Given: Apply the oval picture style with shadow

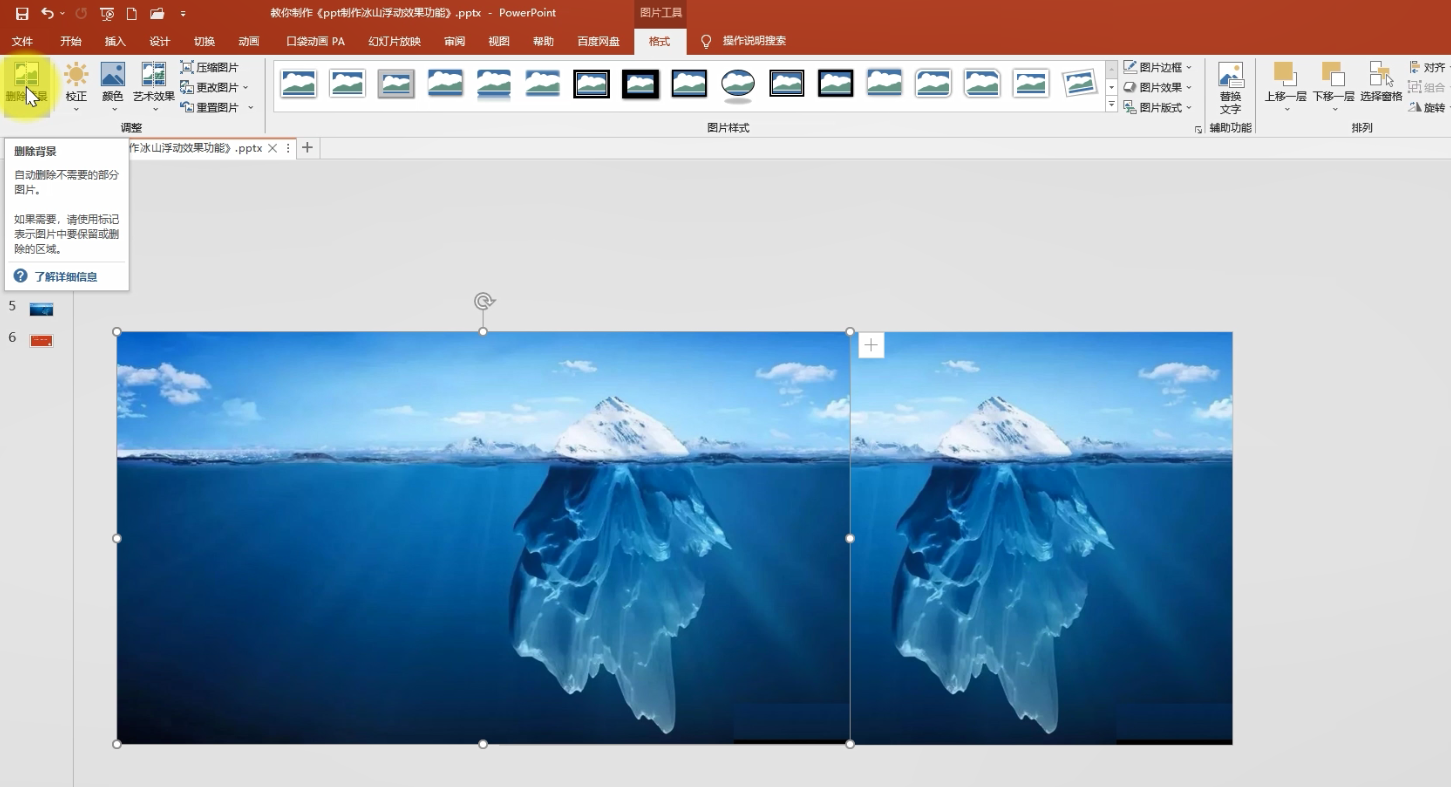Looking at the screenshot, I should tap(738, 85).
